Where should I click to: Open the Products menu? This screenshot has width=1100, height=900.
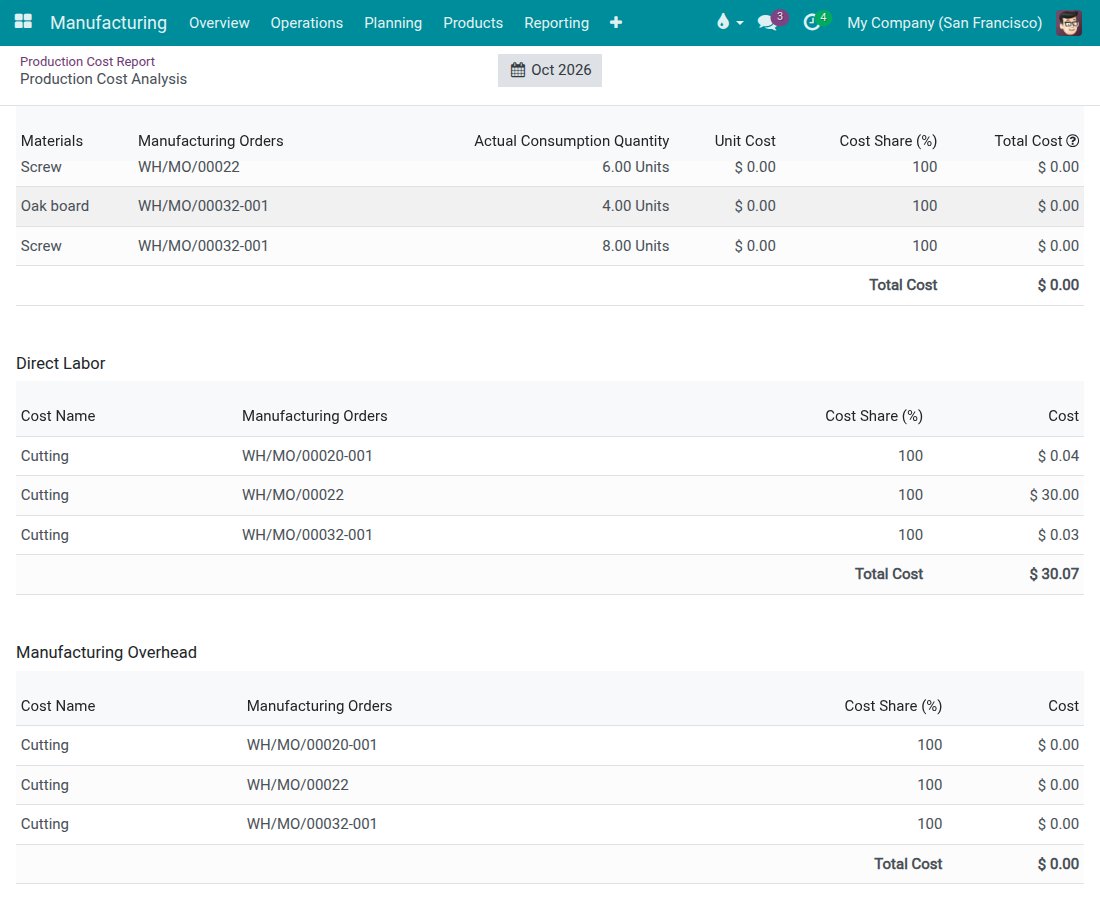(473, 22)
